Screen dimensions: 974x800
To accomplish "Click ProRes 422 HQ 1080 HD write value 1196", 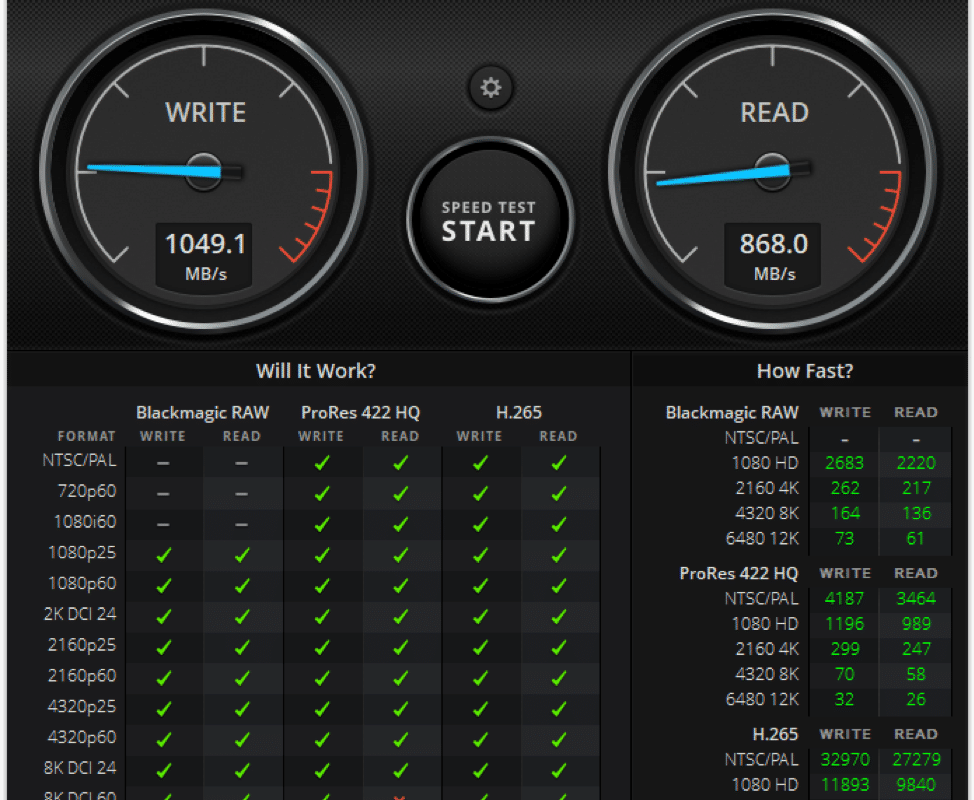I will [x=844, y=624].
